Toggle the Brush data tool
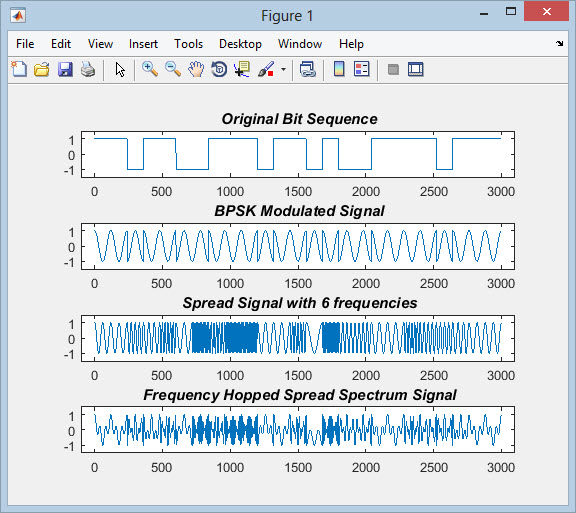 click(x=266, y=69)
